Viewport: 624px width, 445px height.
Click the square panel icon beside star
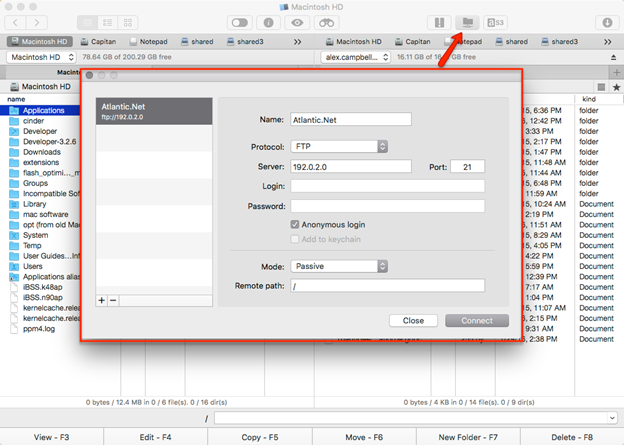(601, 87)
